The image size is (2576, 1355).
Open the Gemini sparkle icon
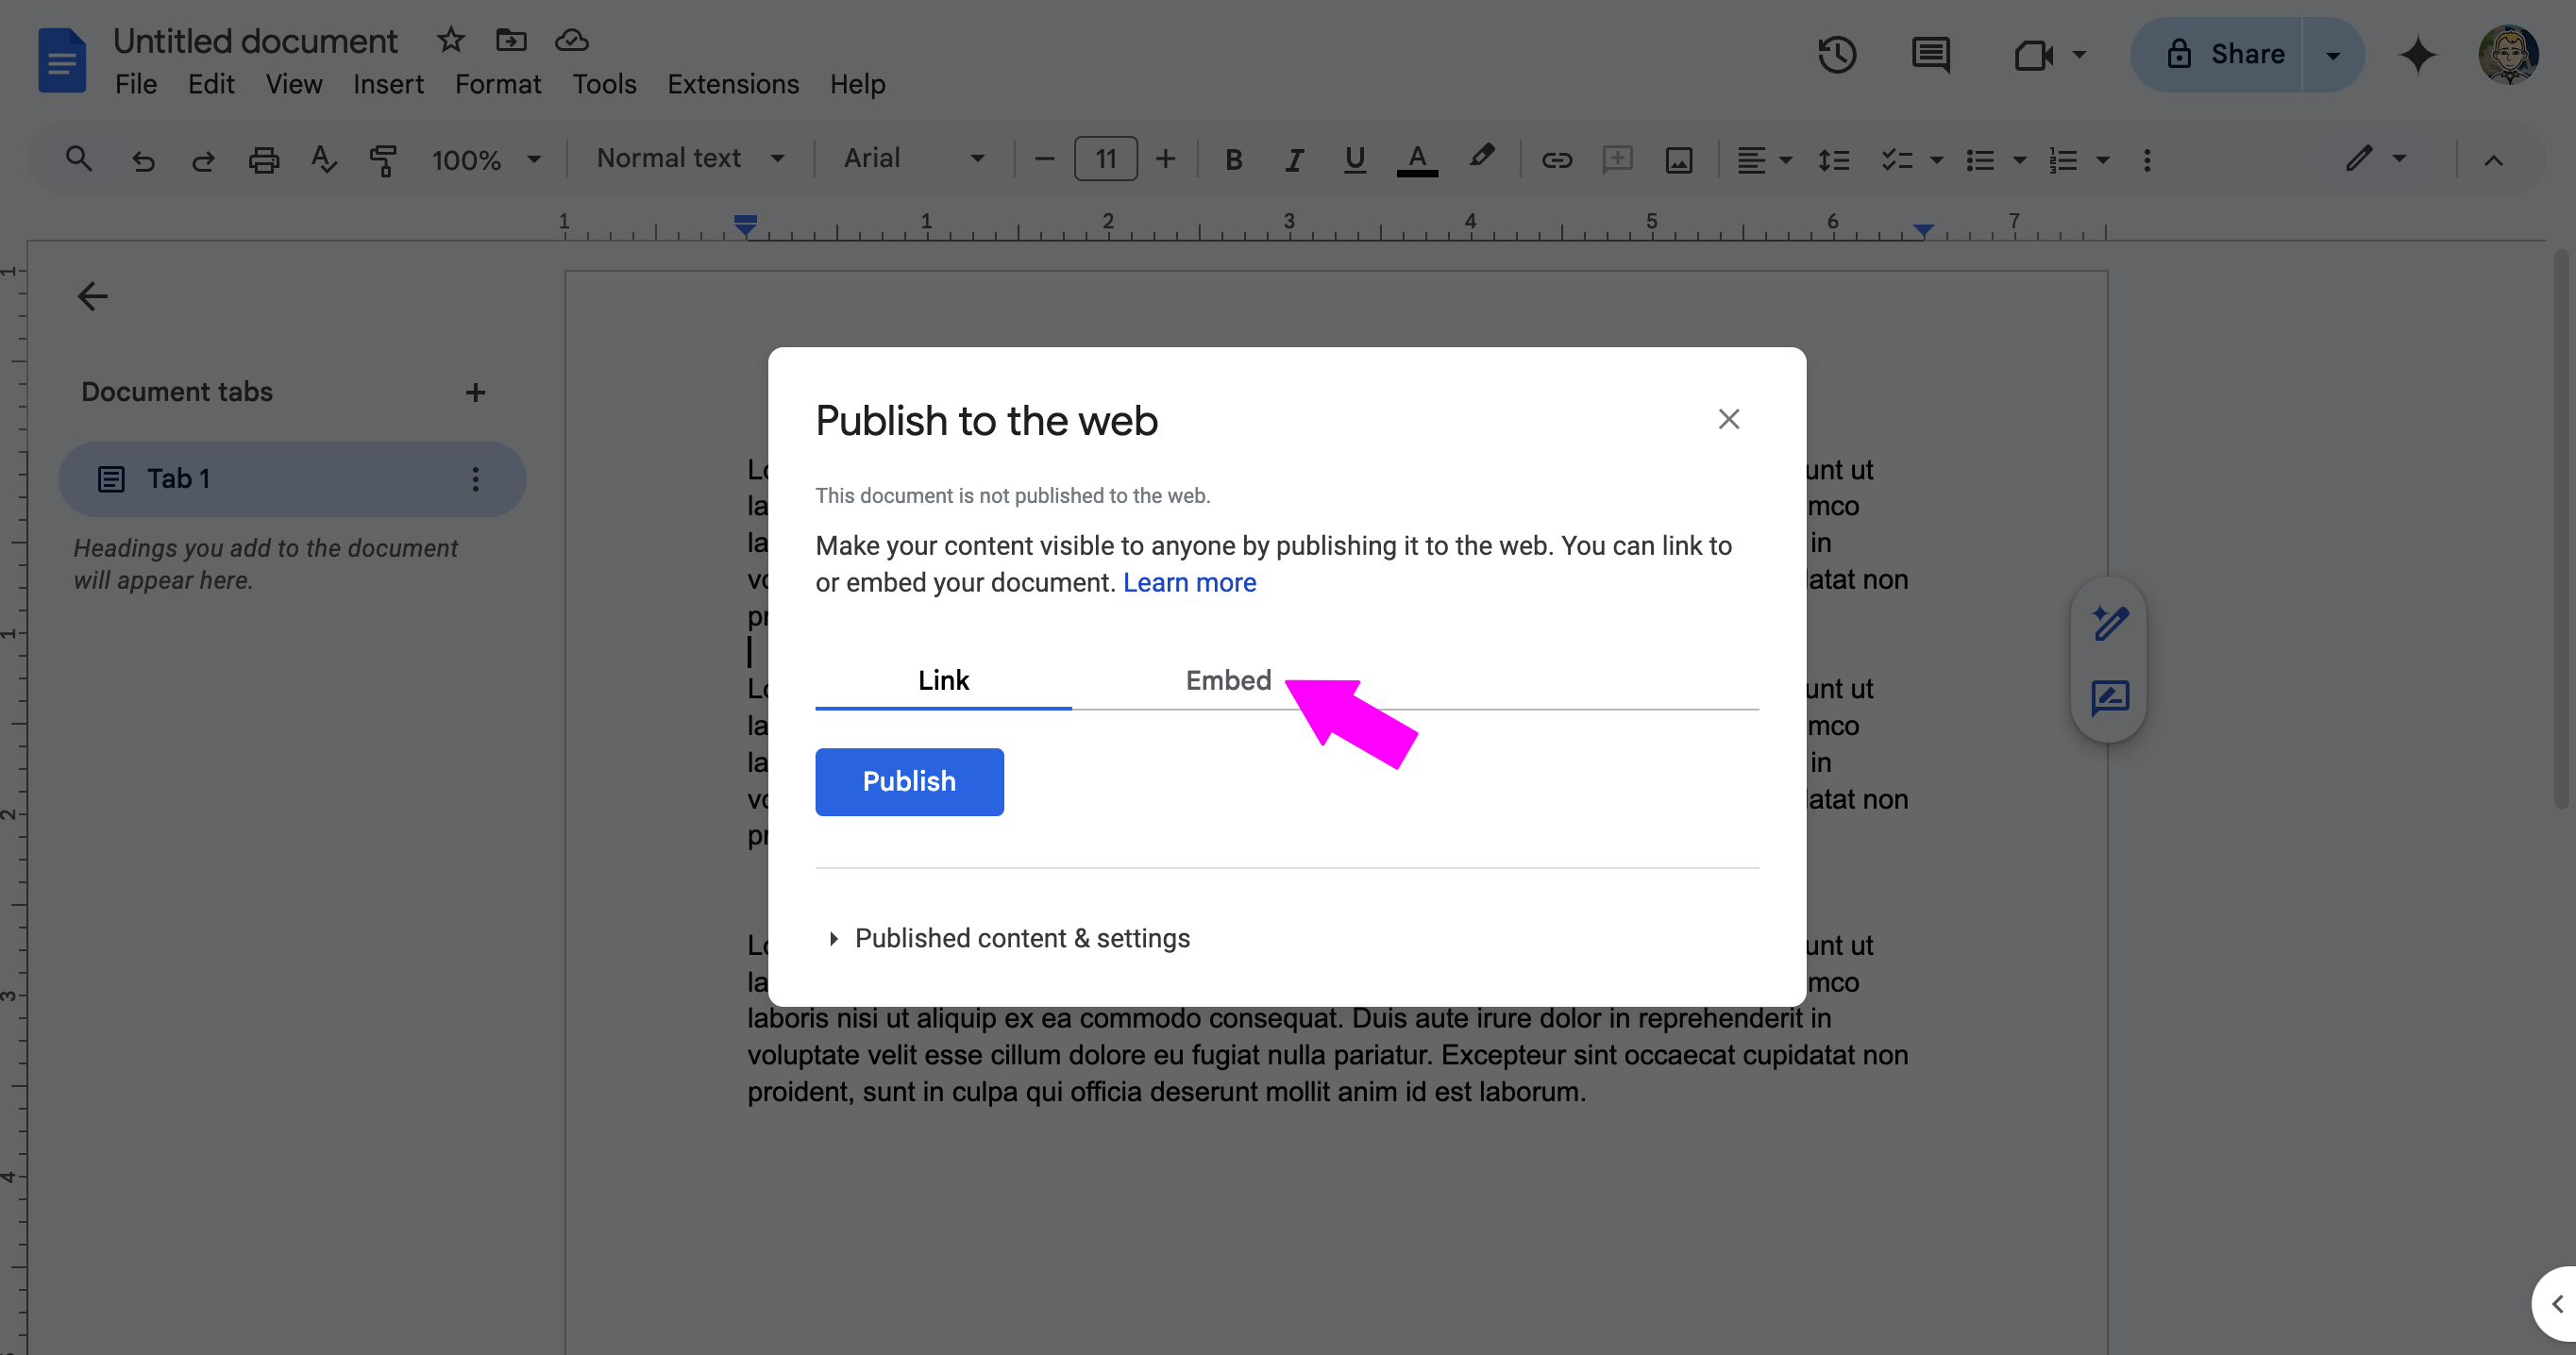2417,54
